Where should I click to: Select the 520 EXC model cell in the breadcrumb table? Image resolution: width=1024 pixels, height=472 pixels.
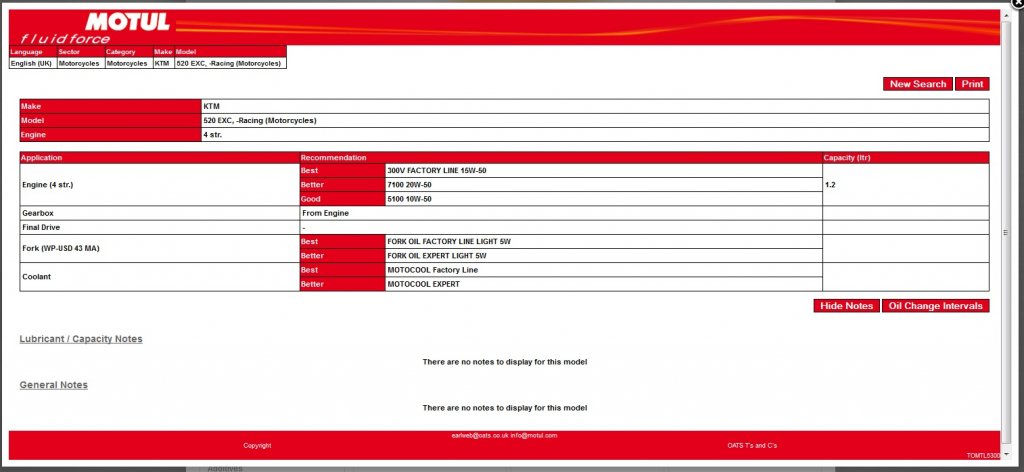(x=230, y=63)
